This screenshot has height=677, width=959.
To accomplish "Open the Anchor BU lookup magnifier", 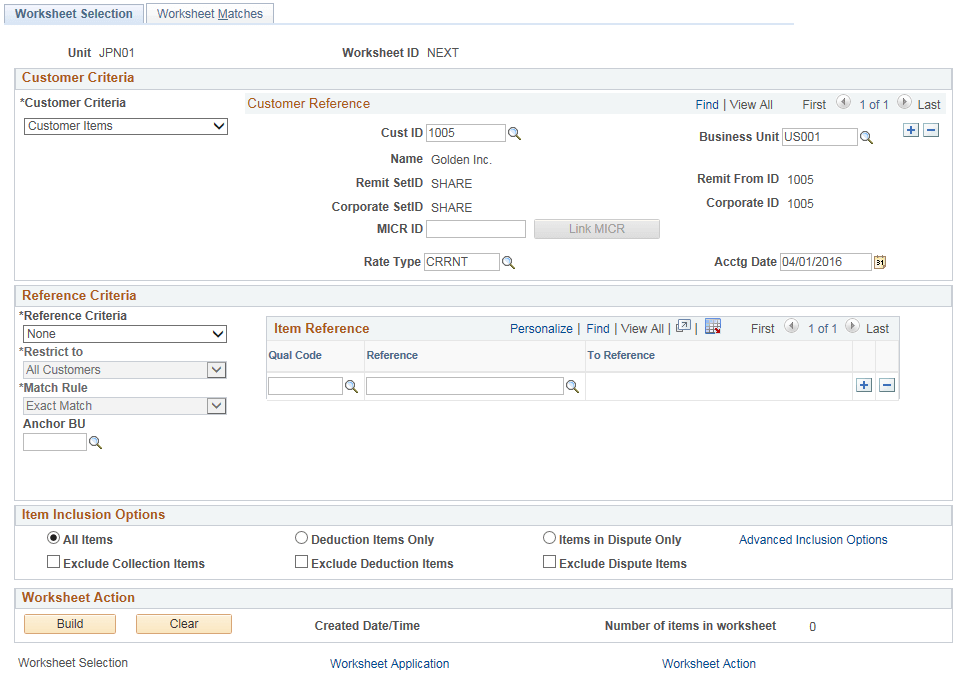I will [x=95, y=441].
